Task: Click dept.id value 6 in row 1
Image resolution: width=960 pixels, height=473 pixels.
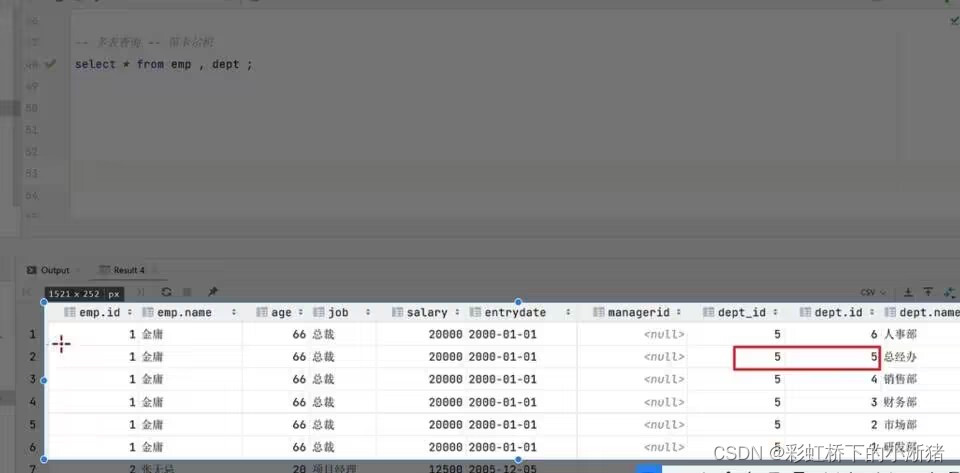Action: point(874,335)
